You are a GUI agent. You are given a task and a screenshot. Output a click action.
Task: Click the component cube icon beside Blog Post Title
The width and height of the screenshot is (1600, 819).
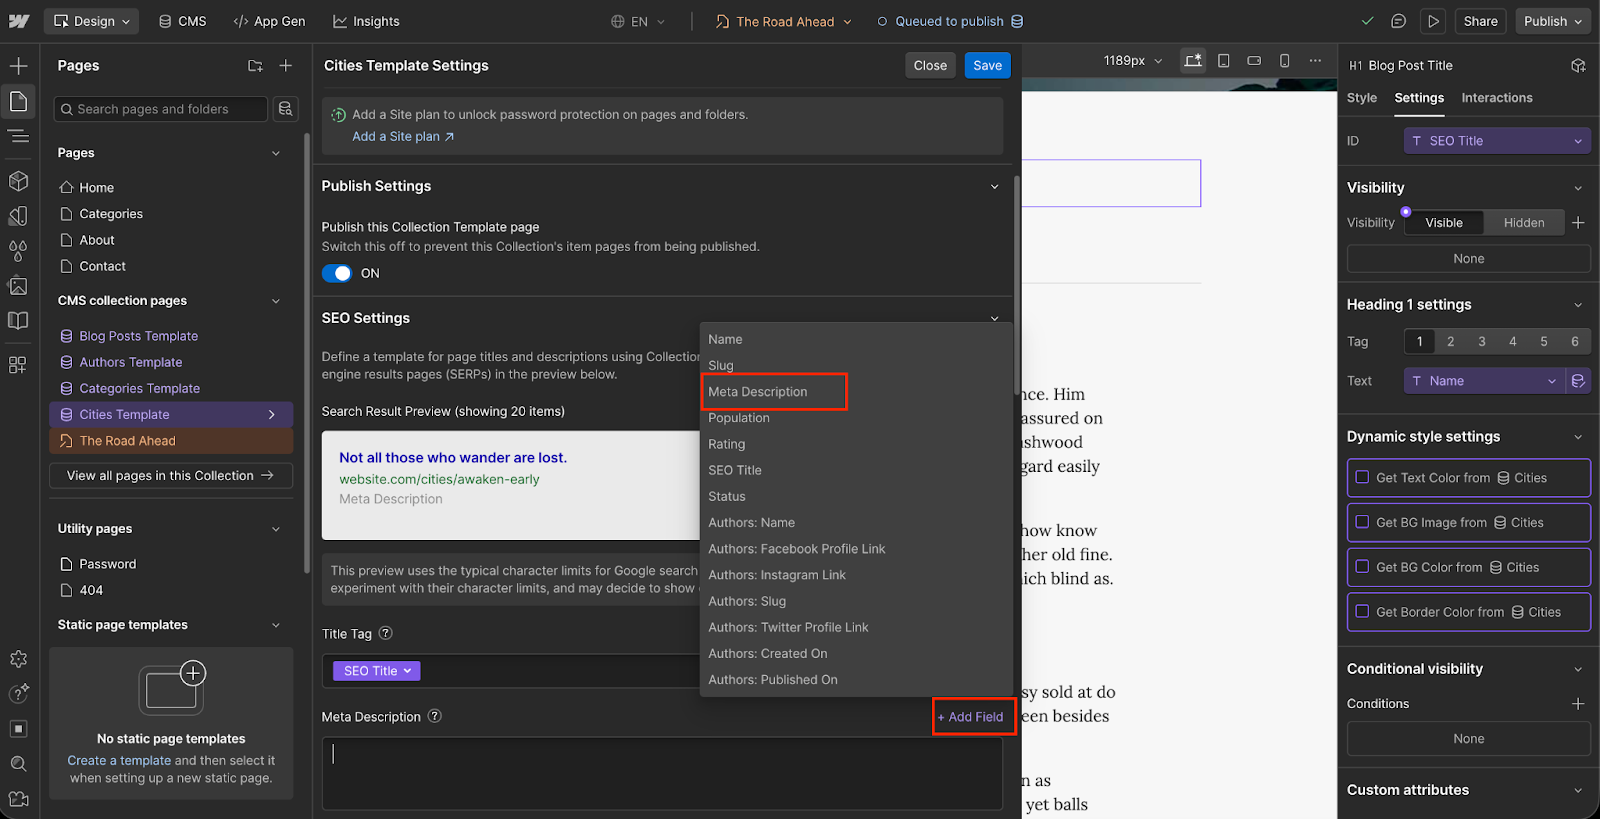[1578, 66]
